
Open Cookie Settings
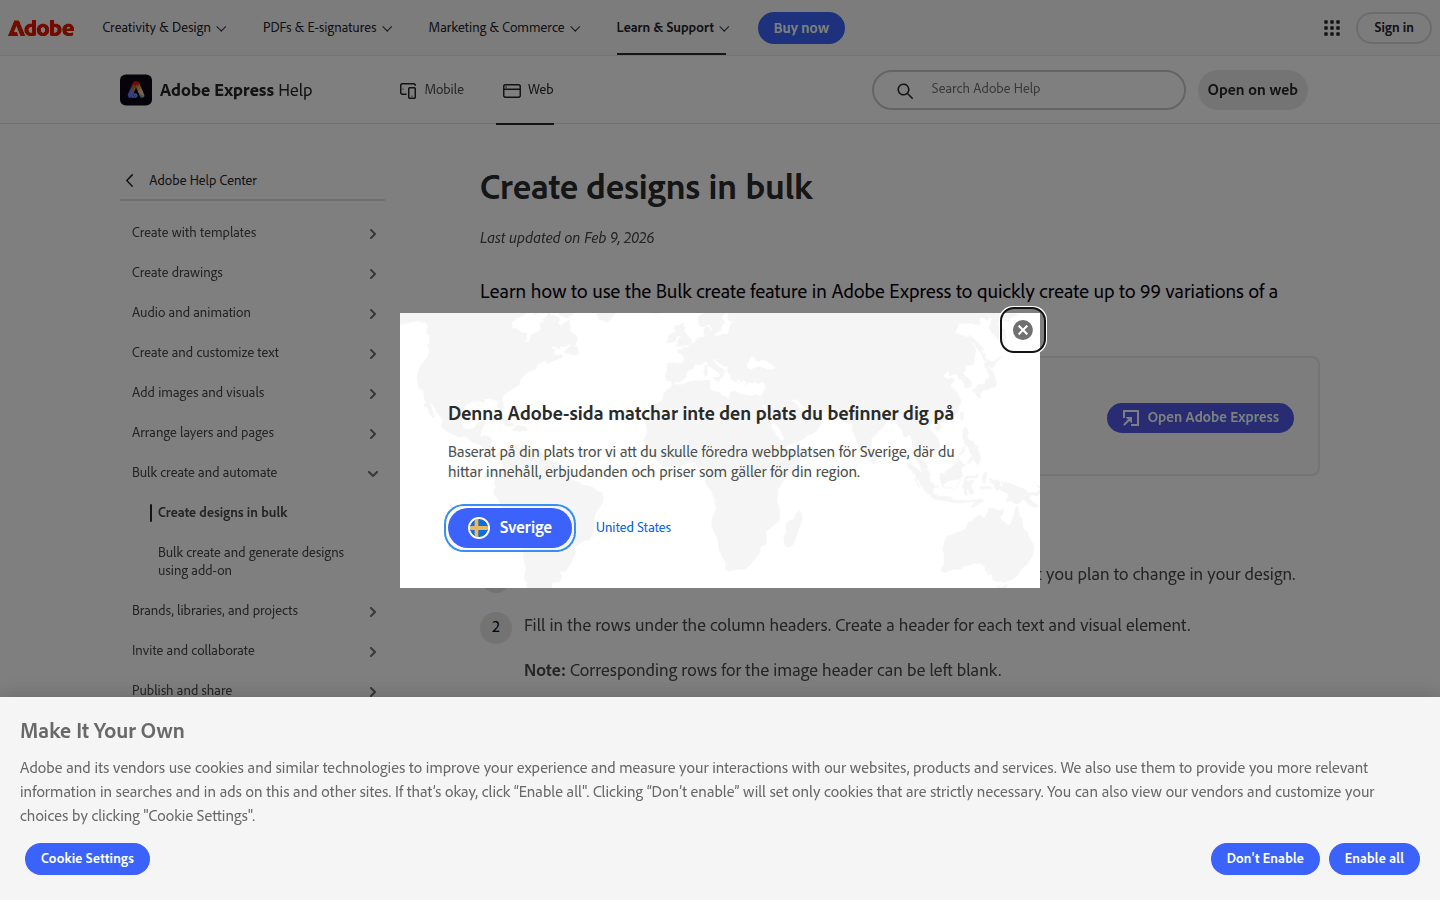pyautogui.click(x=87, y=859)
